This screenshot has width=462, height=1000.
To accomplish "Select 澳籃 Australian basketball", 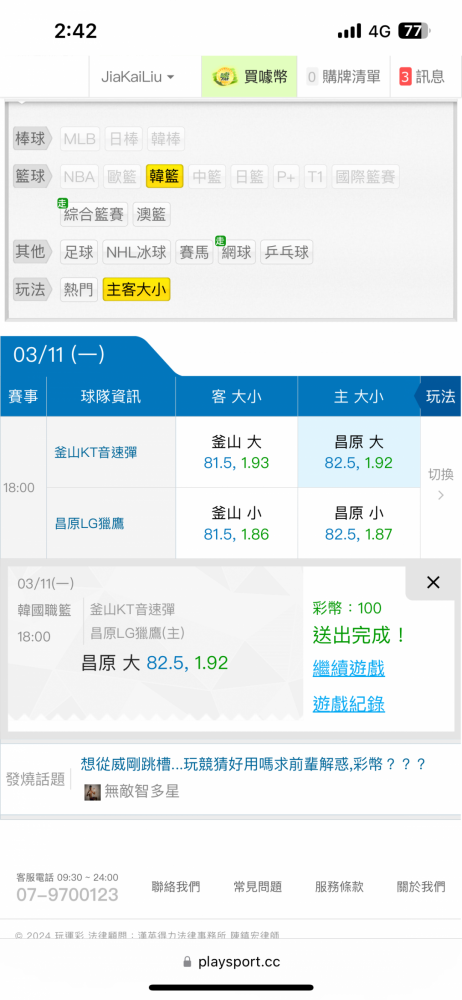I will pyautogui.click(x=152, y=214).
